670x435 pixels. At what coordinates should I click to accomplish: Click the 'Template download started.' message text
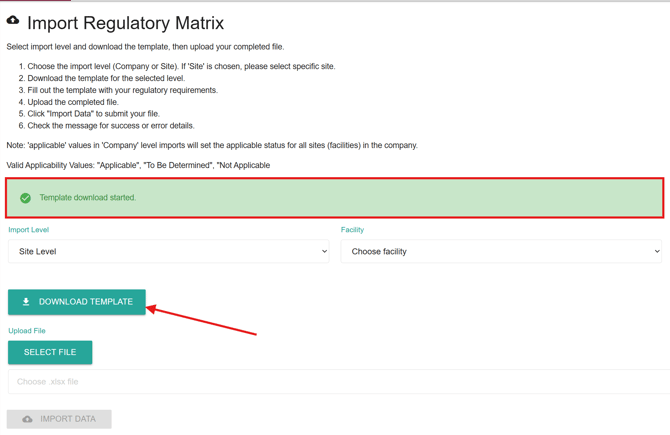click(88, 198)
